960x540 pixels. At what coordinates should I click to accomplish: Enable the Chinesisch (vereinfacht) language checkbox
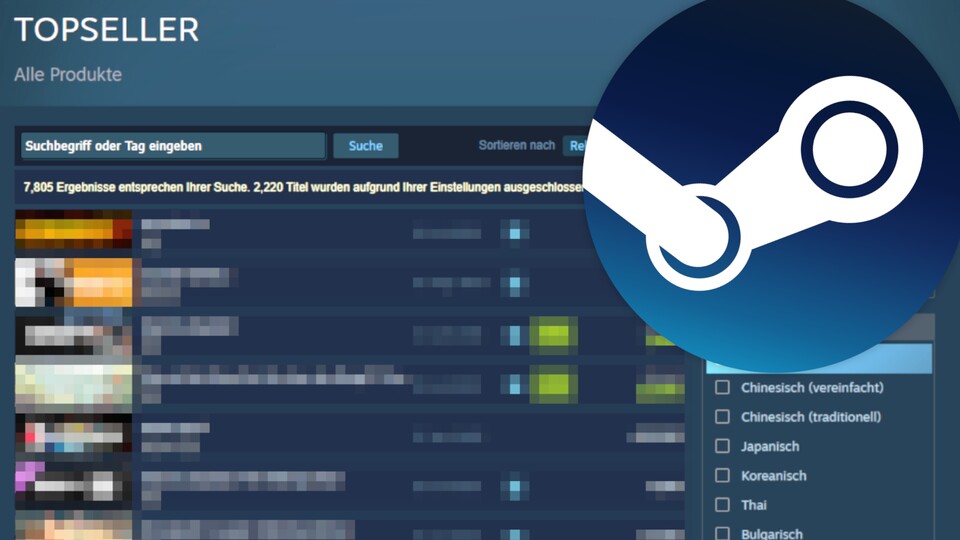(x=722, y=388)
